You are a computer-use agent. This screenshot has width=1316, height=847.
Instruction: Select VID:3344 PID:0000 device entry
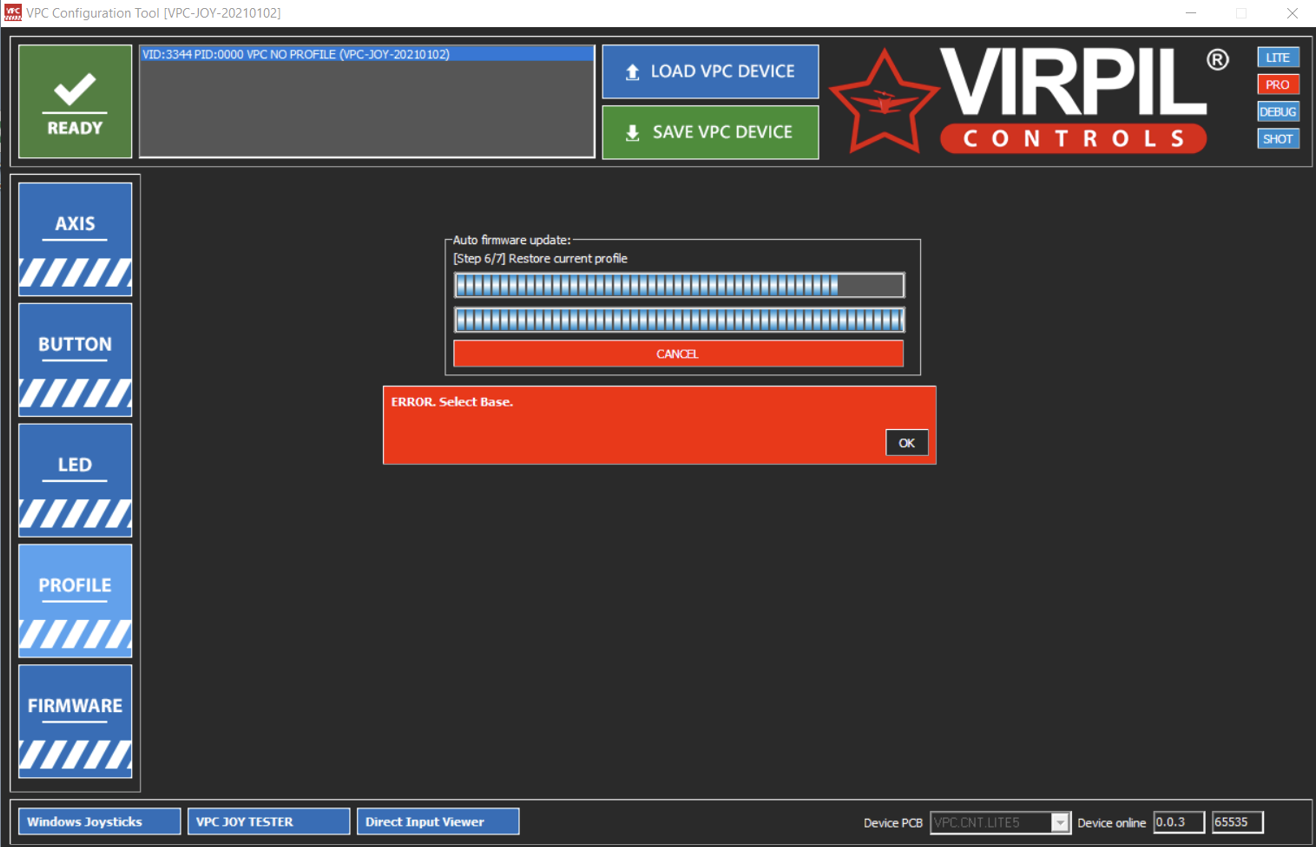366,55
